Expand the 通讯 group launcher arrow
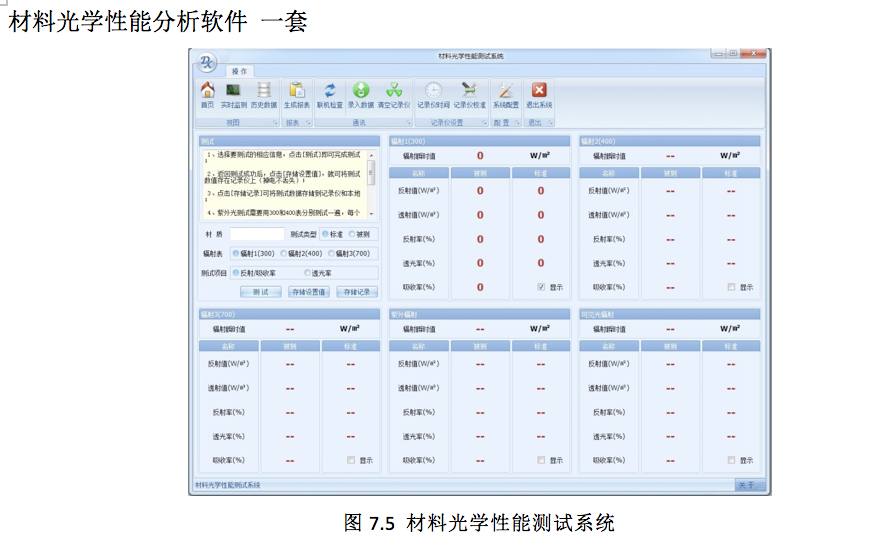Screen dimensions: 896x558 pyautogui.click(x=408, y=123)
